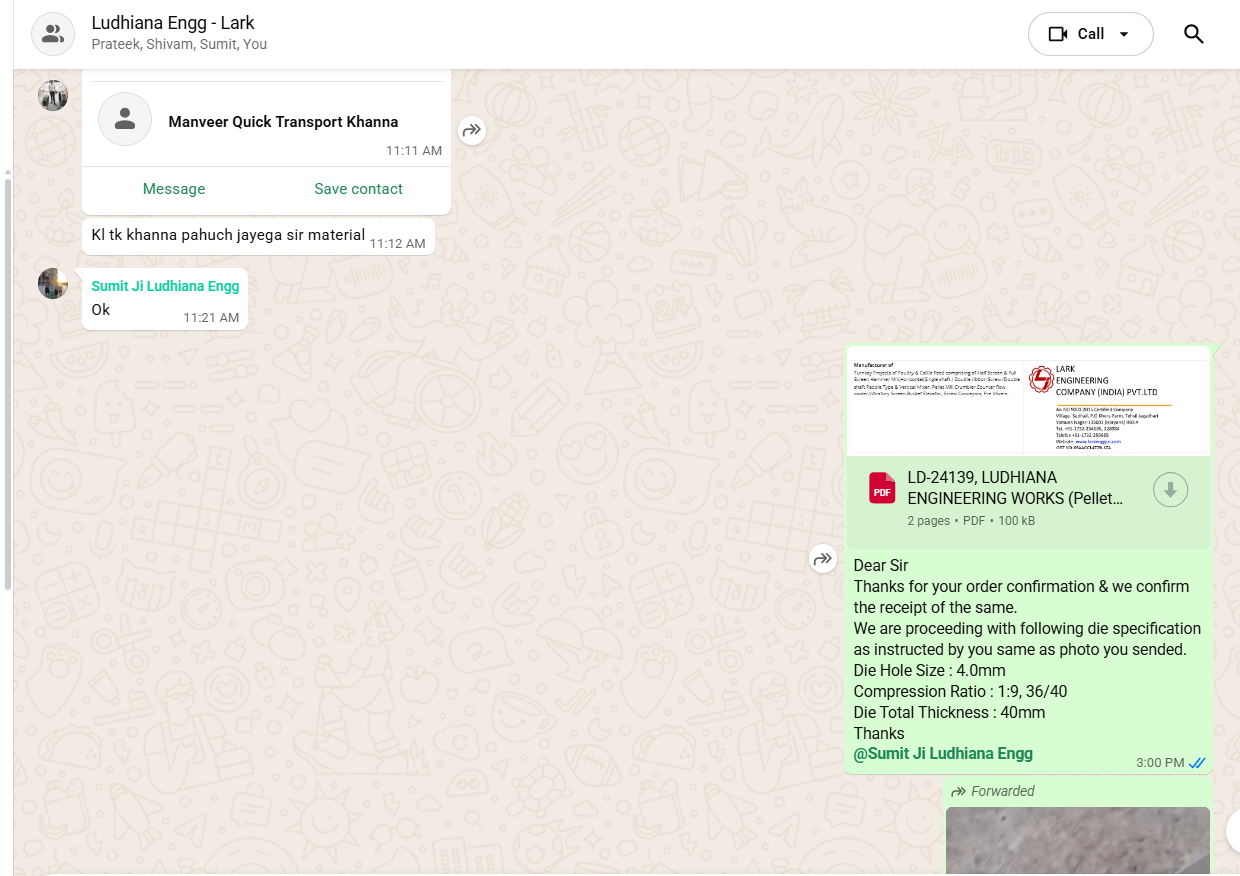This screenshot has width=1240, height=876.
Task: Click the blue read receipt double ticks
Action: tap(1197, 763)
